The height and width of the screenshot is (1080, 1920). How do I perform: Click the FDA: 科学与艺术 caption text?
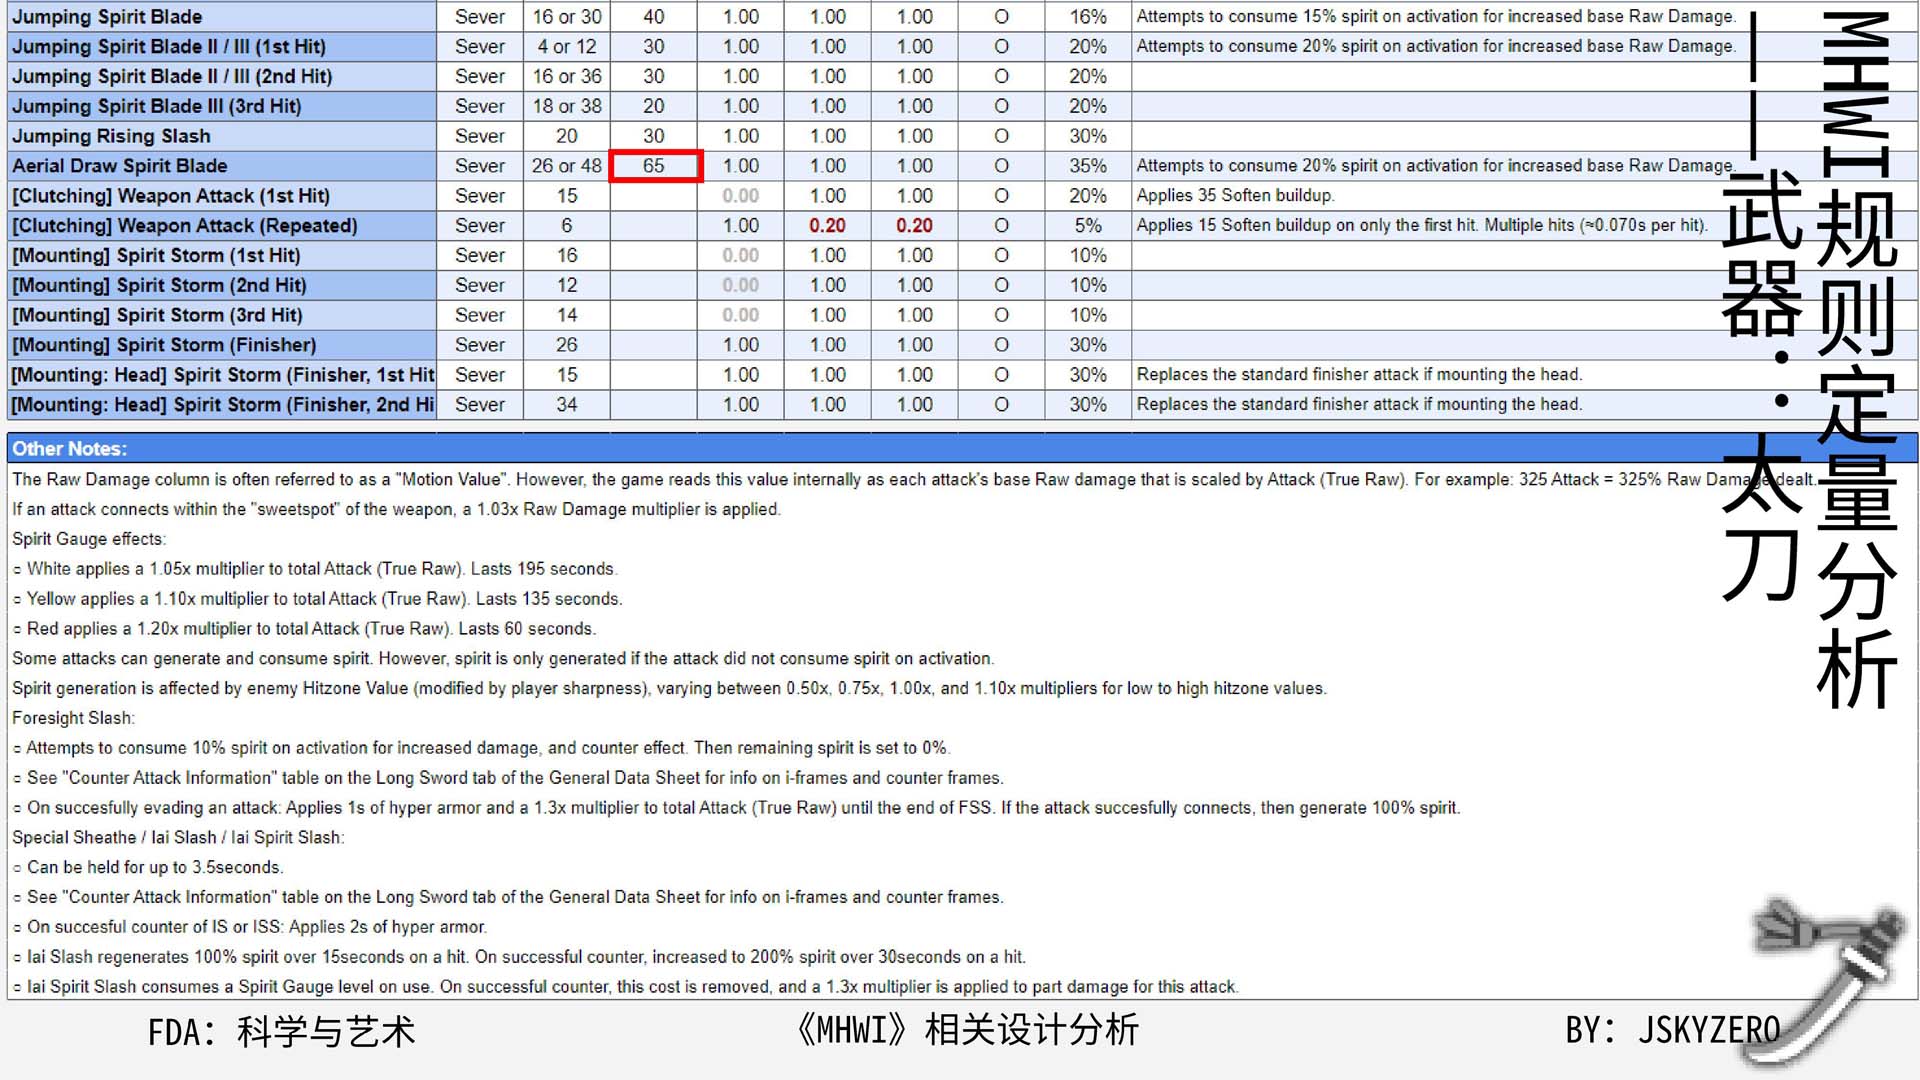281,1032
